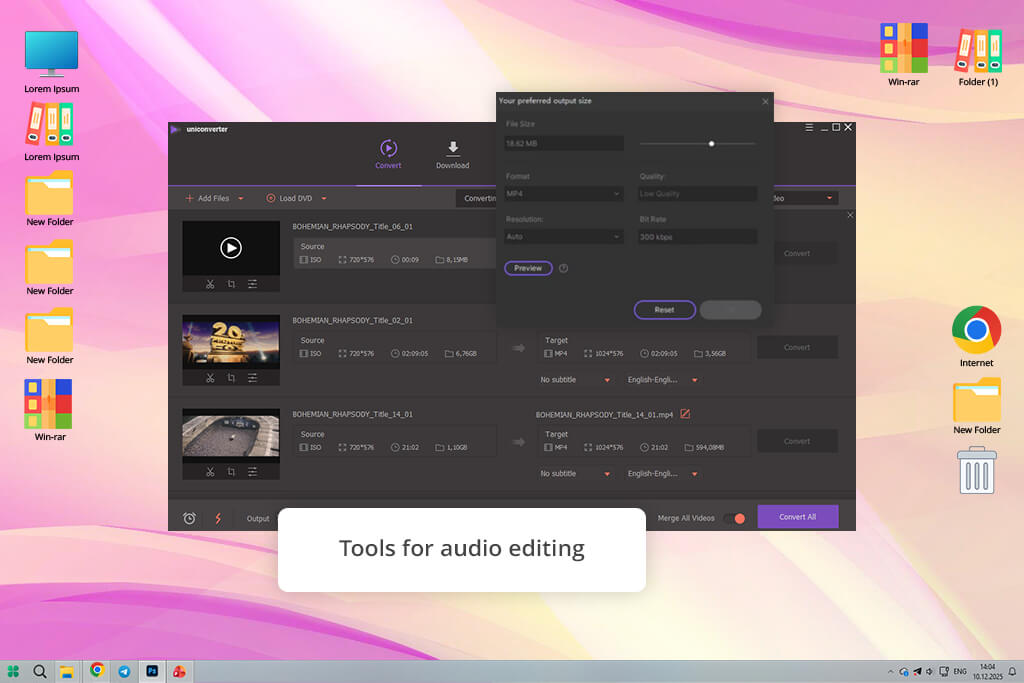Remove Title_06_01 with the row's X
Viewport: 1024px width, 683px height.
click(850, 215)
